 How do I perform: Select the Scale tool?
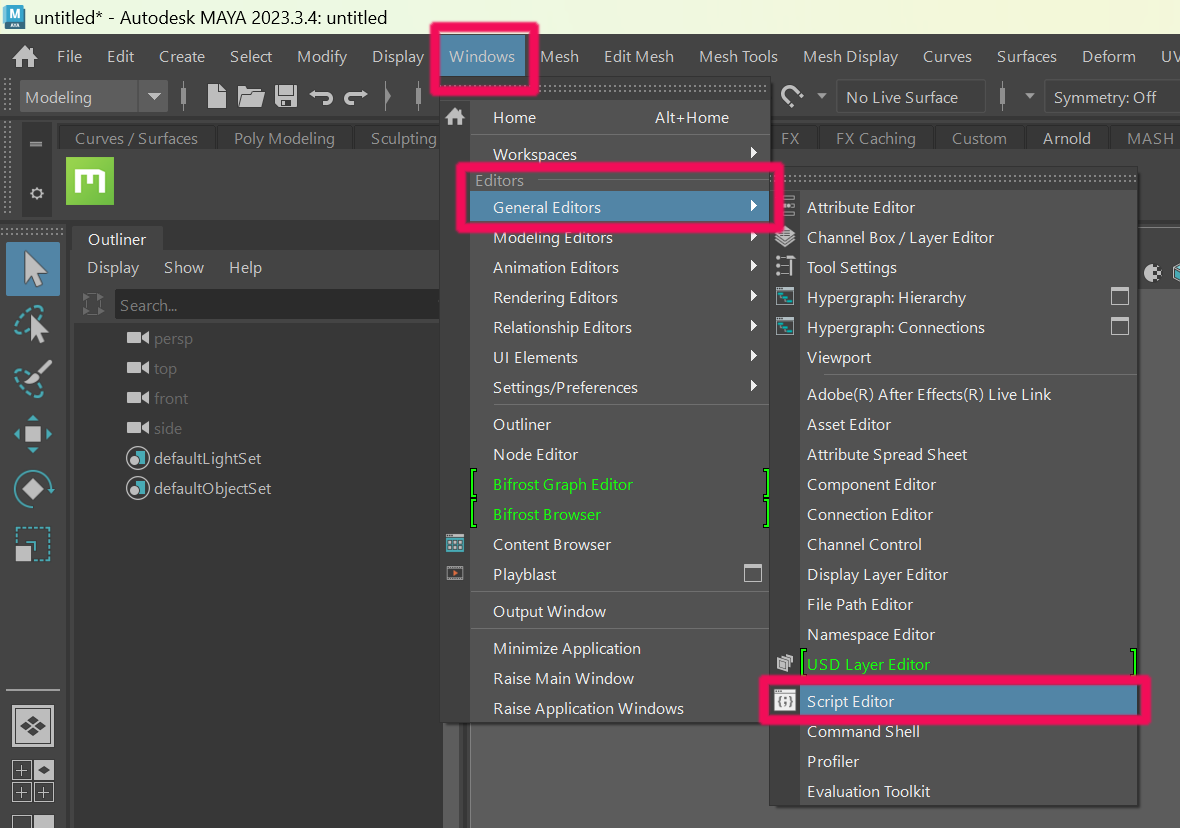tap(32, 543)
